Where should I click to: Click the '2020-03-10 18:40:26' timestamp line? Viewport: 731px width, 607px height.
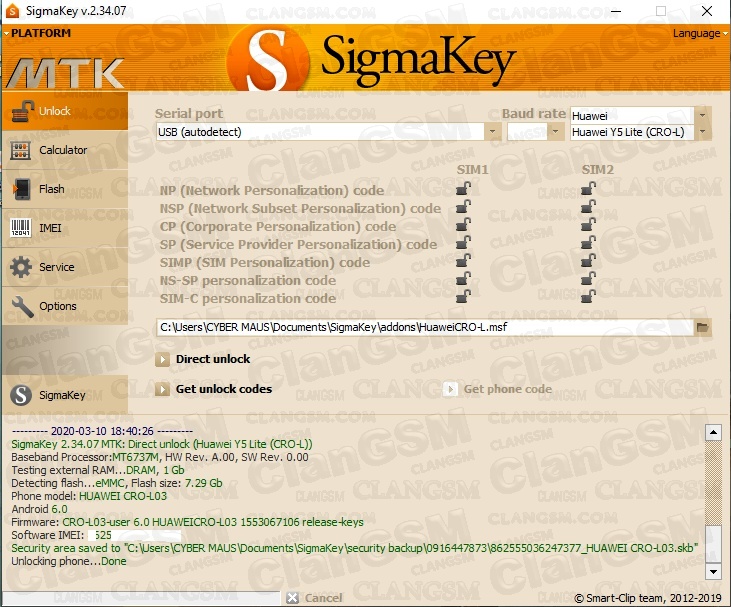pos(102,431)
